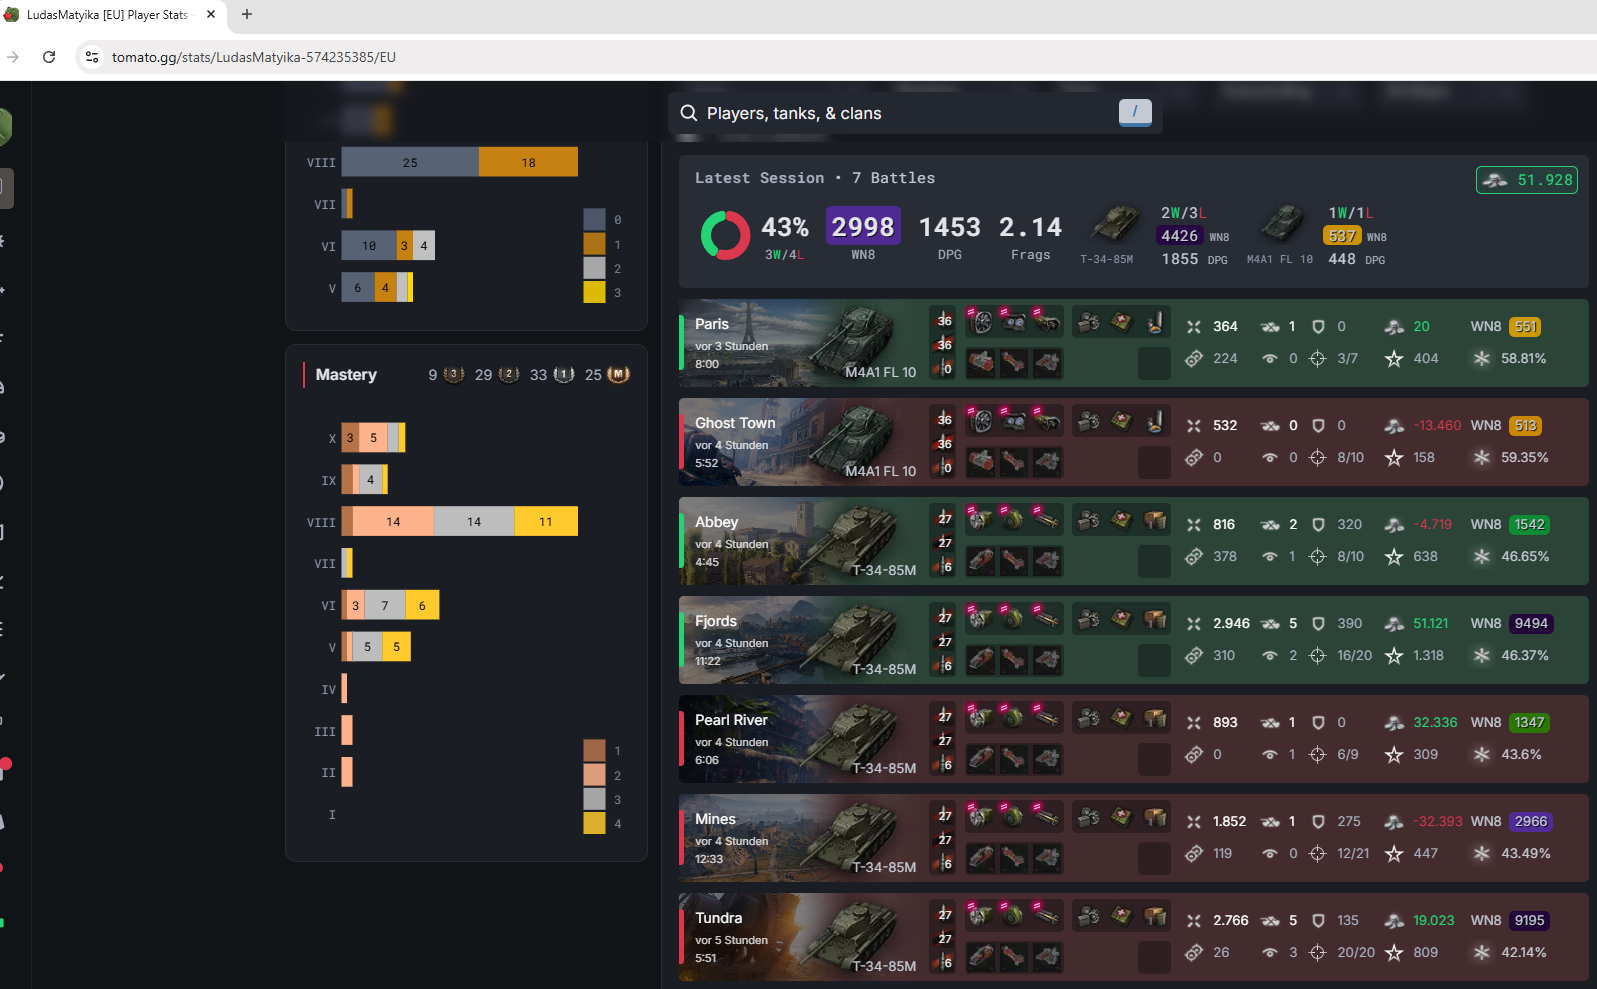Image resolution: width=1597 pixels, height=989 pixels.
Task: Close the LudasMatyika Player Stats tab
Action: point(211,15)
